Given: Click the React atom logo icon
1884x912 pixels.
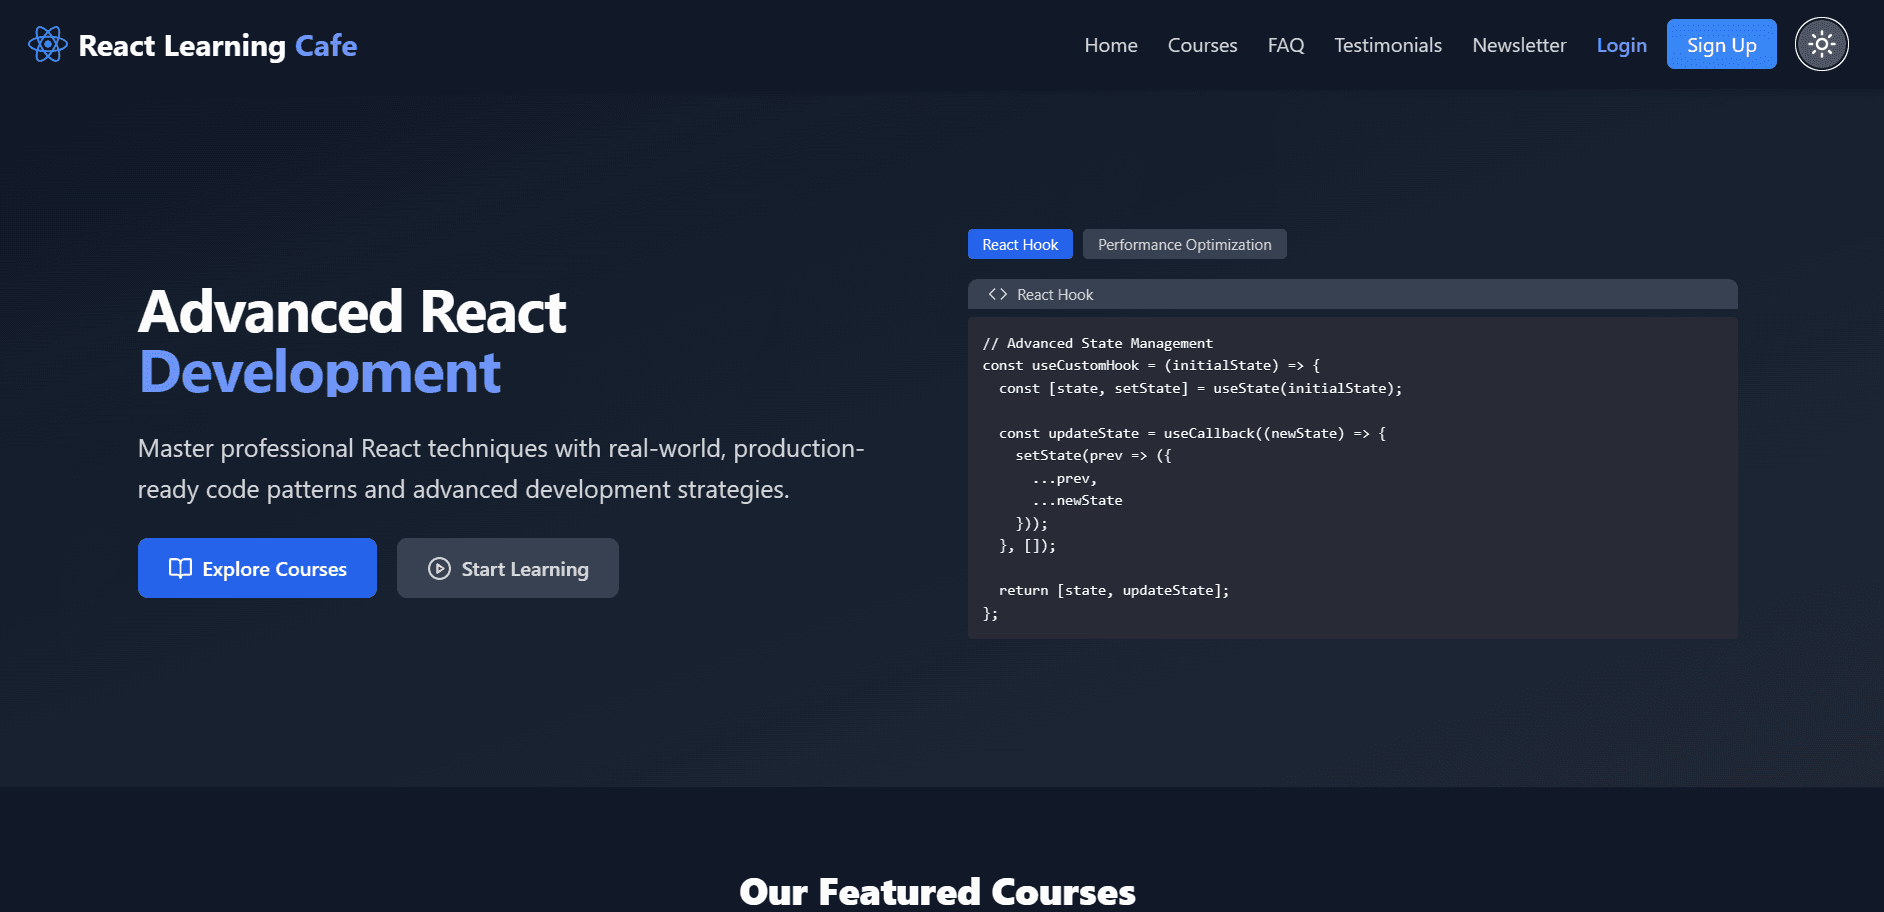Looking at the screenshot, I should [x=47, y=45].
